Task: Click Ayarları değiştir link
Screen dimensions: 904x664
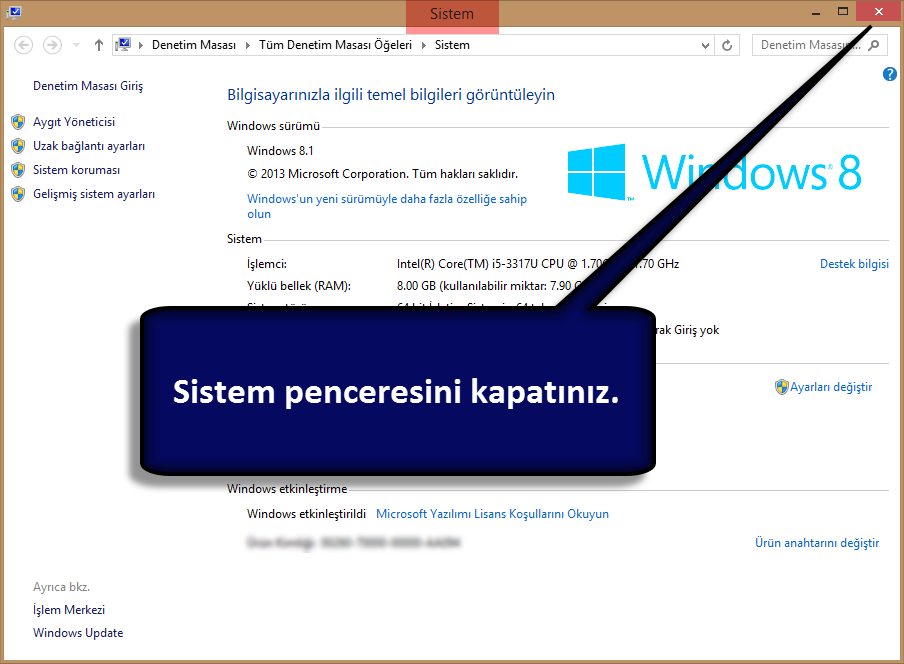Action: tap(831, 387)
